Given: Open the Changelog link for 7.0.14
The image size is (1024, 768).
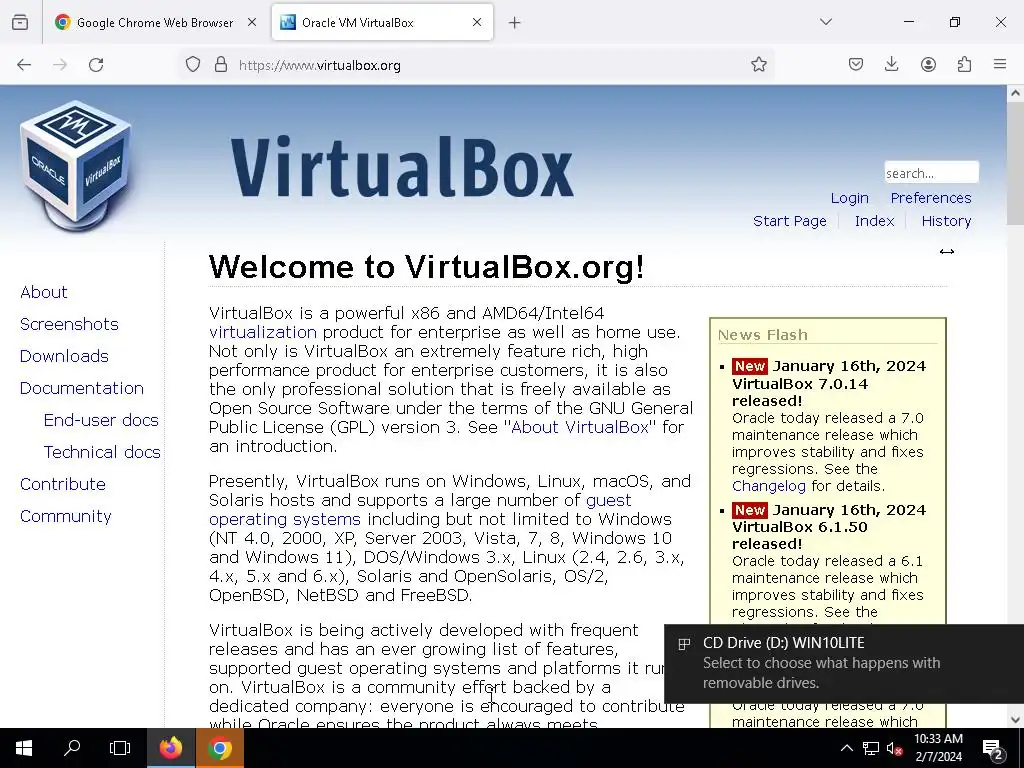Looking at the screenshot, I should pyautogui.click(x=769, y=486).
